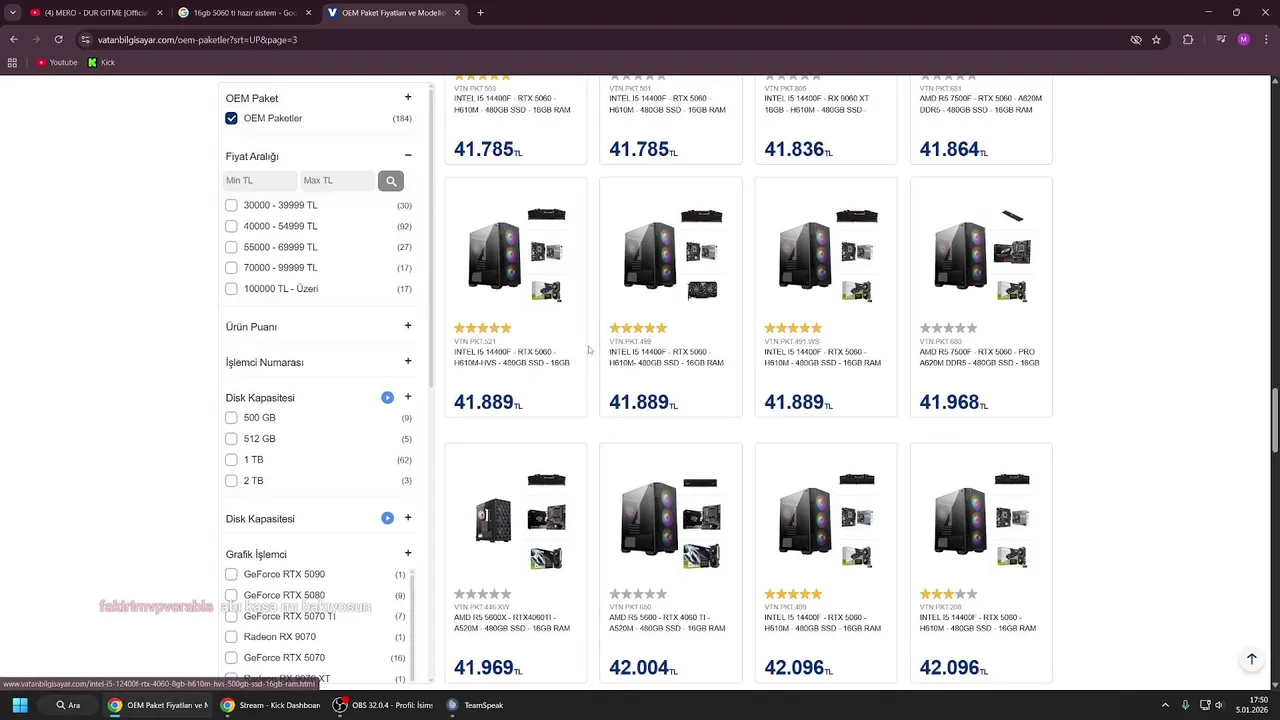
Task: Click the address bar URL field
Action: pyautogui.click(x=600, y=39)
